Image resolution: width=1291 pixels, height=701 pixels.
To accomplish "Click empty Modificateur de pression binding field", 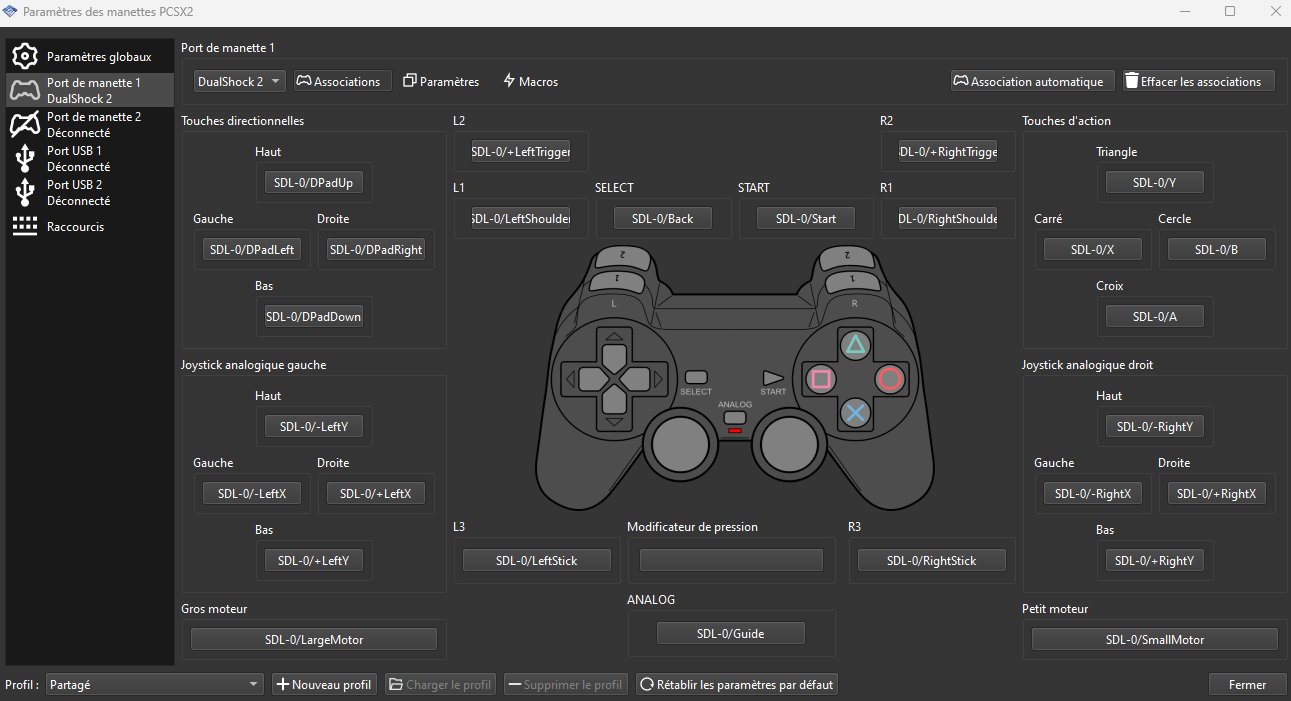I will (731, 560).
